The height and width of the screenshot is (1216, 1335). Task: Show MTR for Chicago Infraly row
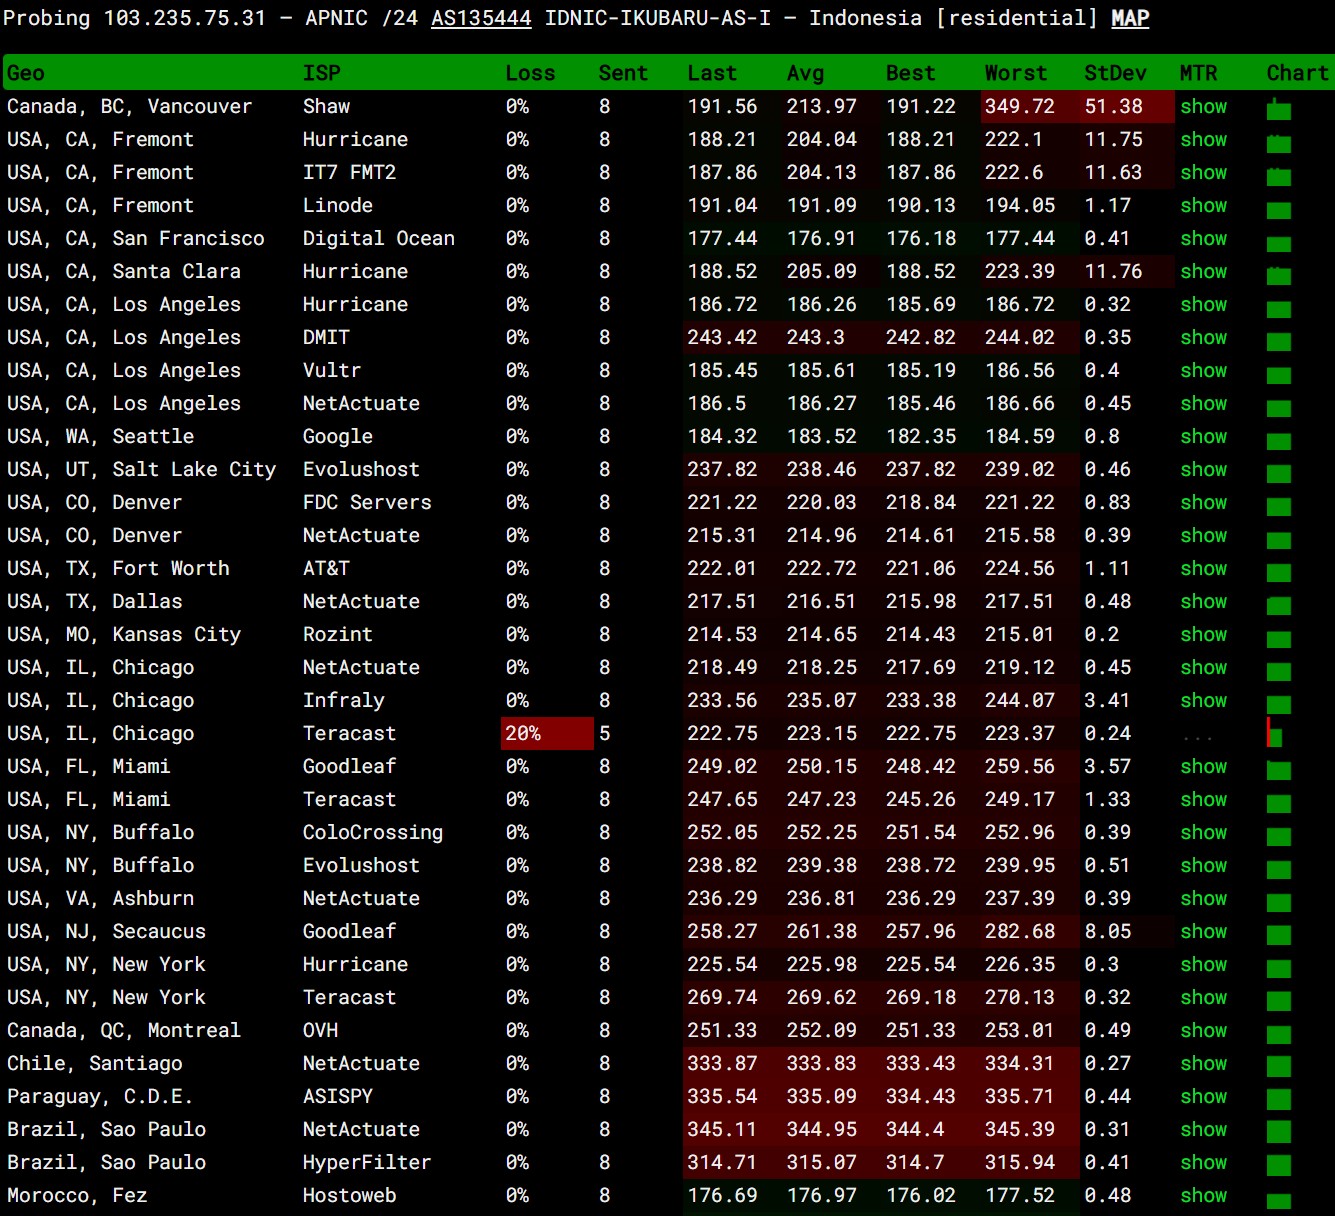click(x=1203, y=700)
